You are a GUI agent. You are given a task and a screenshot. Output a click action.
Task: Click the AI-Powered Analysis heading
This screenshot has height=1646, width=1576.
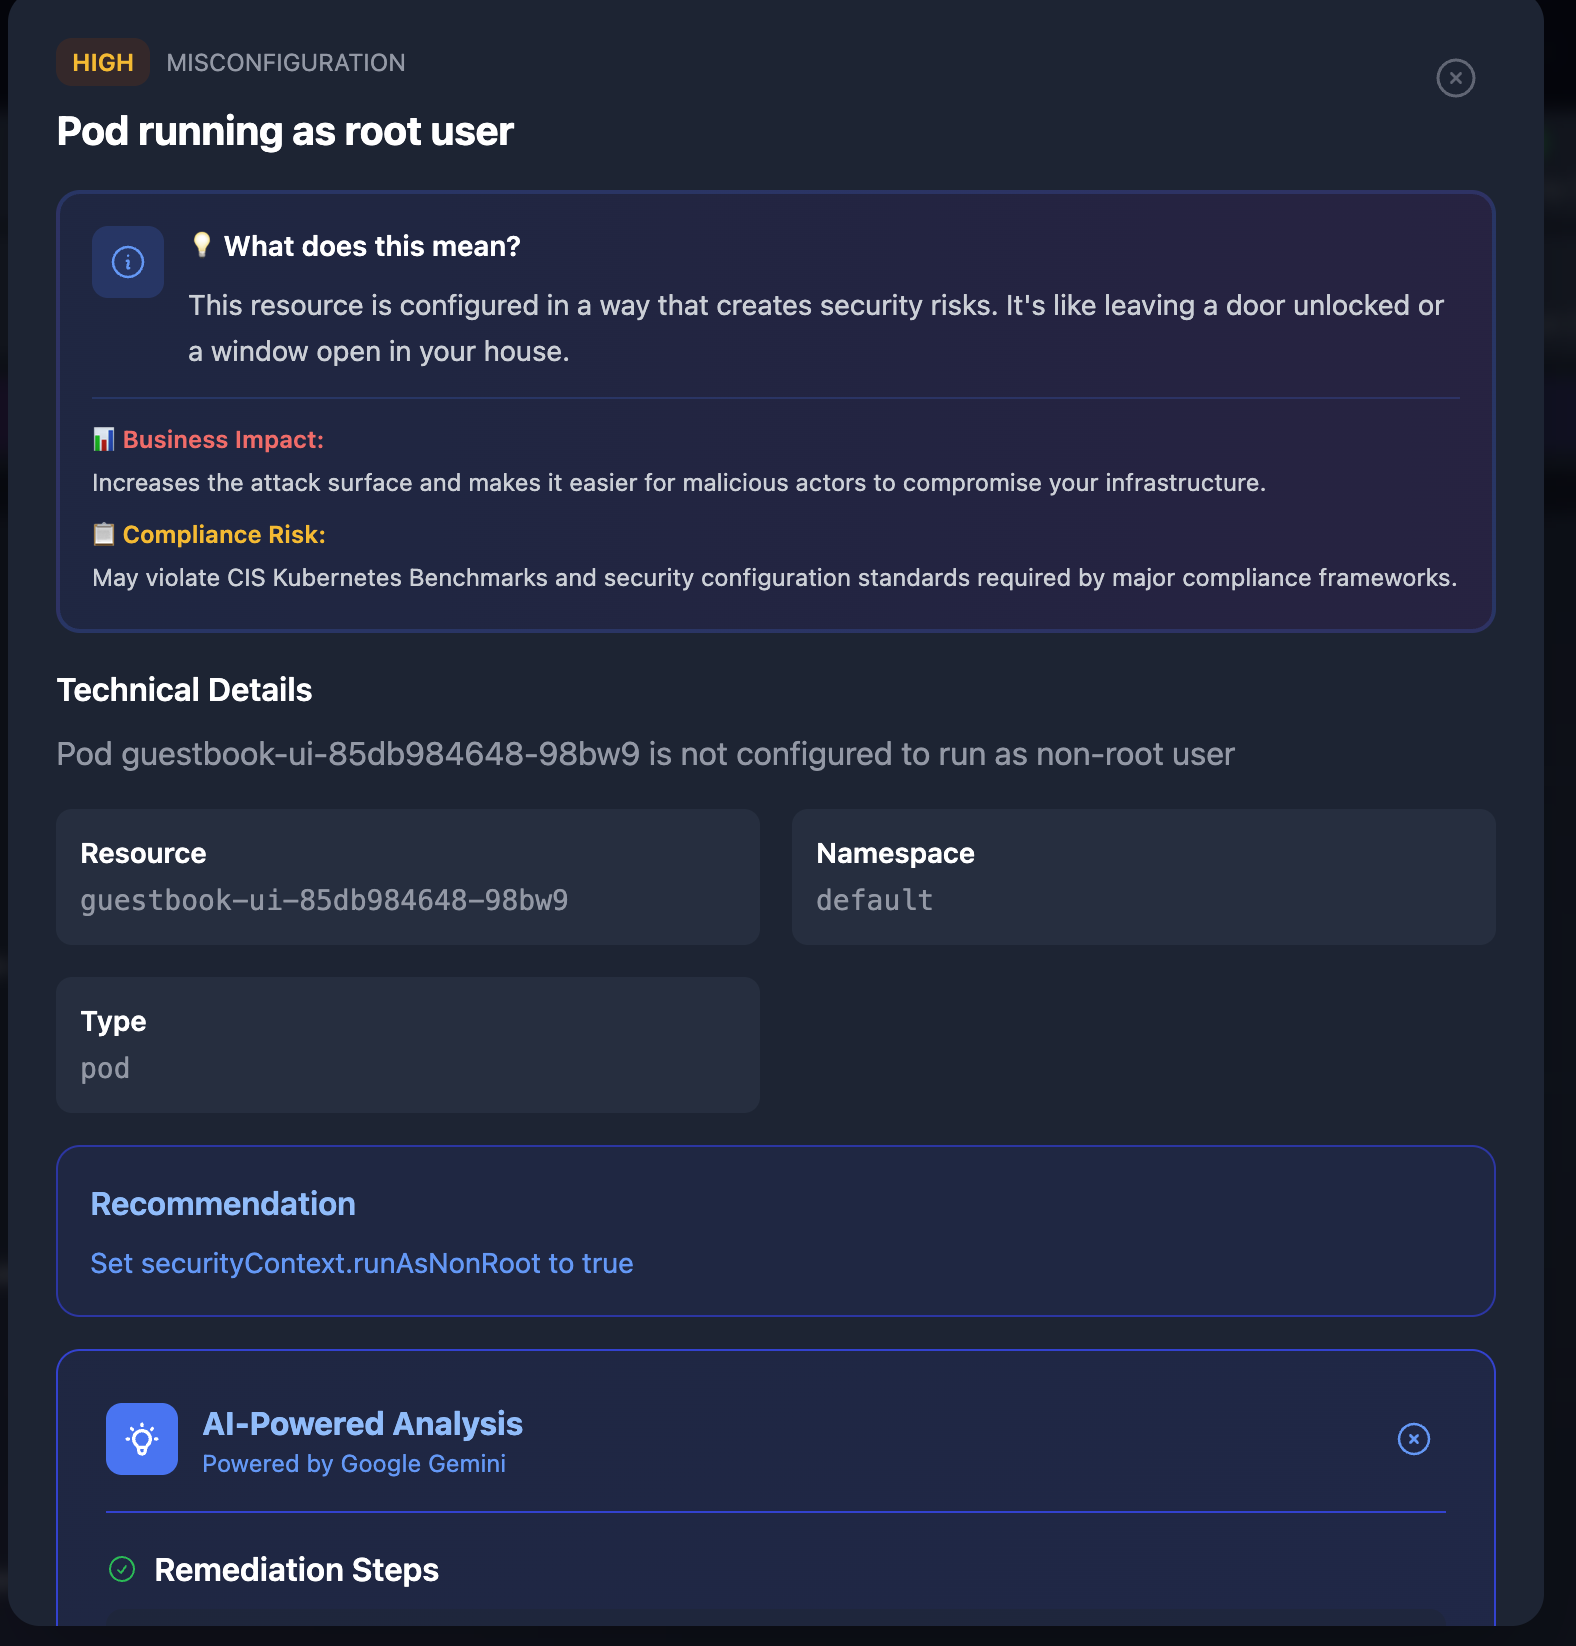pyautogui.click(x=362, y=1423)
